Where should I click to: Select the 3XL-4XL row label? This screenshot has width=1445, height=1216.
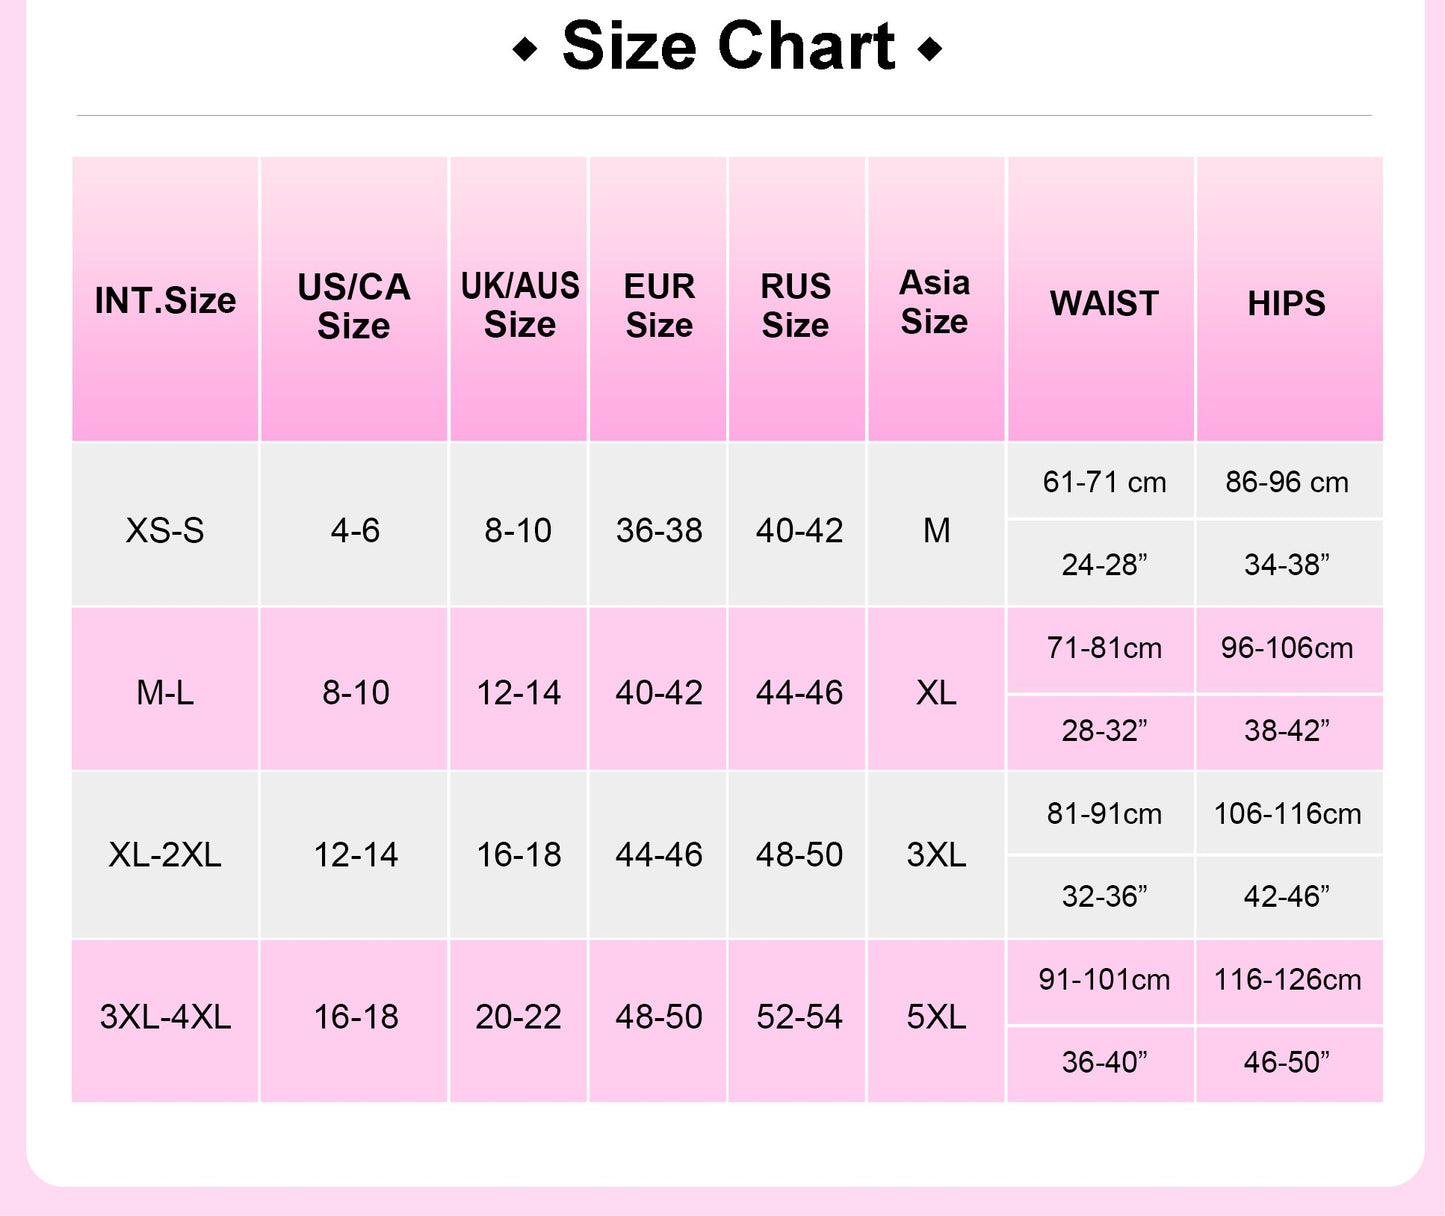point(165,1017)
